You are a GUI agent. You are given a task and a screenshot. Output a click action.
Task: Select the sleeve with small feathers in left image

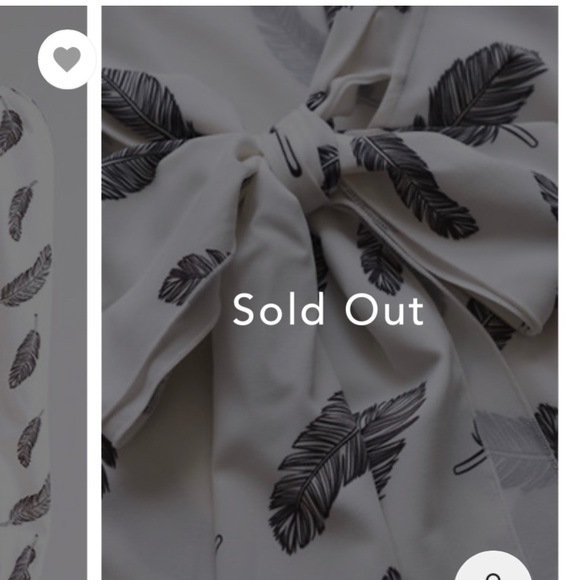pyautogui.click(x=26, y=333)
